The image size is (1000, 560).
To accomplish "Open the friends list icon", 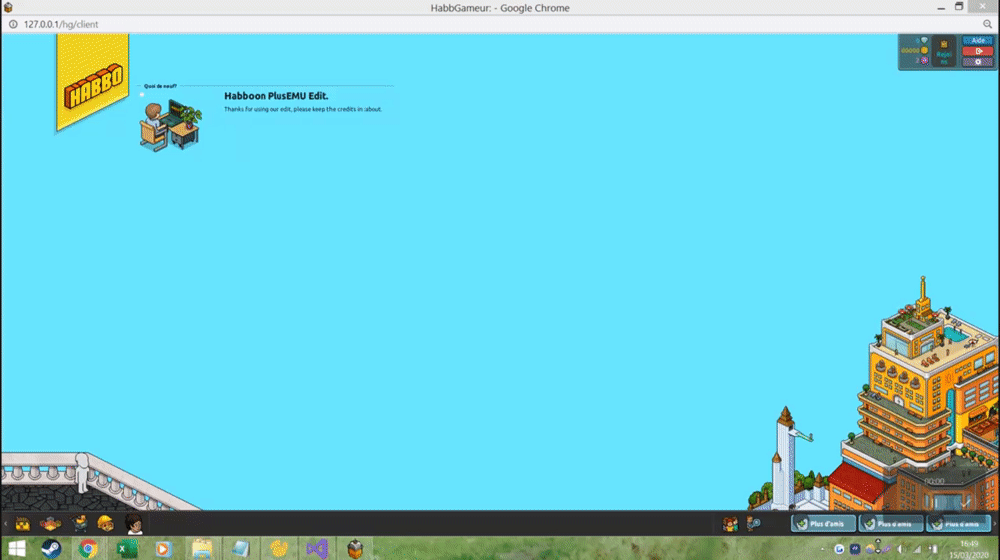I will 730,524.
